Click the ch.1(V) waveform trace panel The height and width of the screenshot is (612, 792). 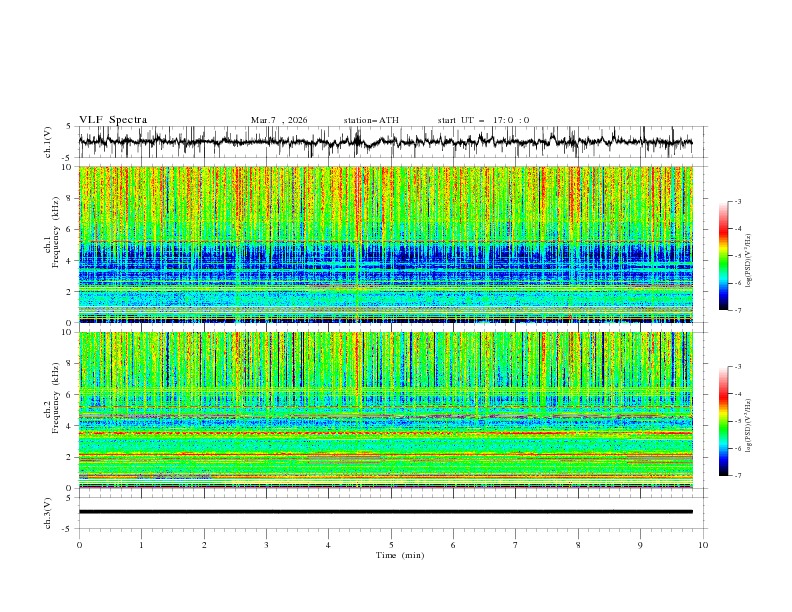[x=393, y=142]
